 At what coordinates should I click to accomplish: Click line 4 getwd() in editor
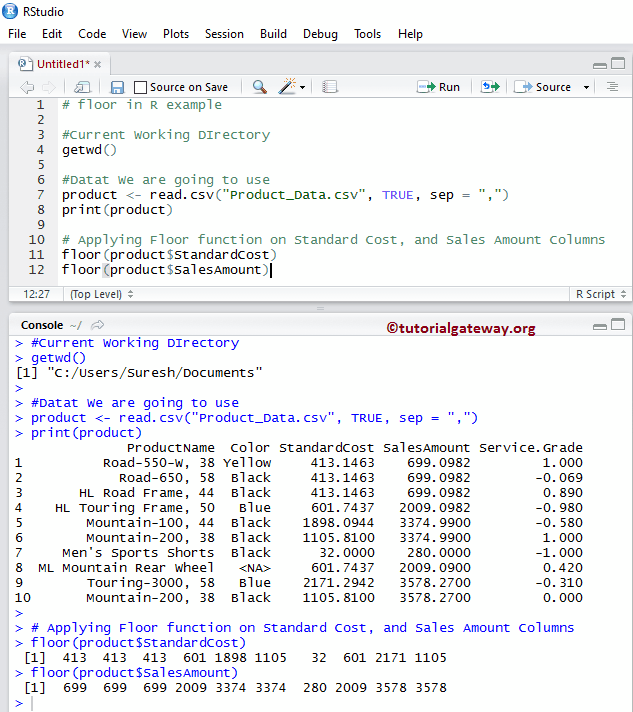click(x=89, y=150)
